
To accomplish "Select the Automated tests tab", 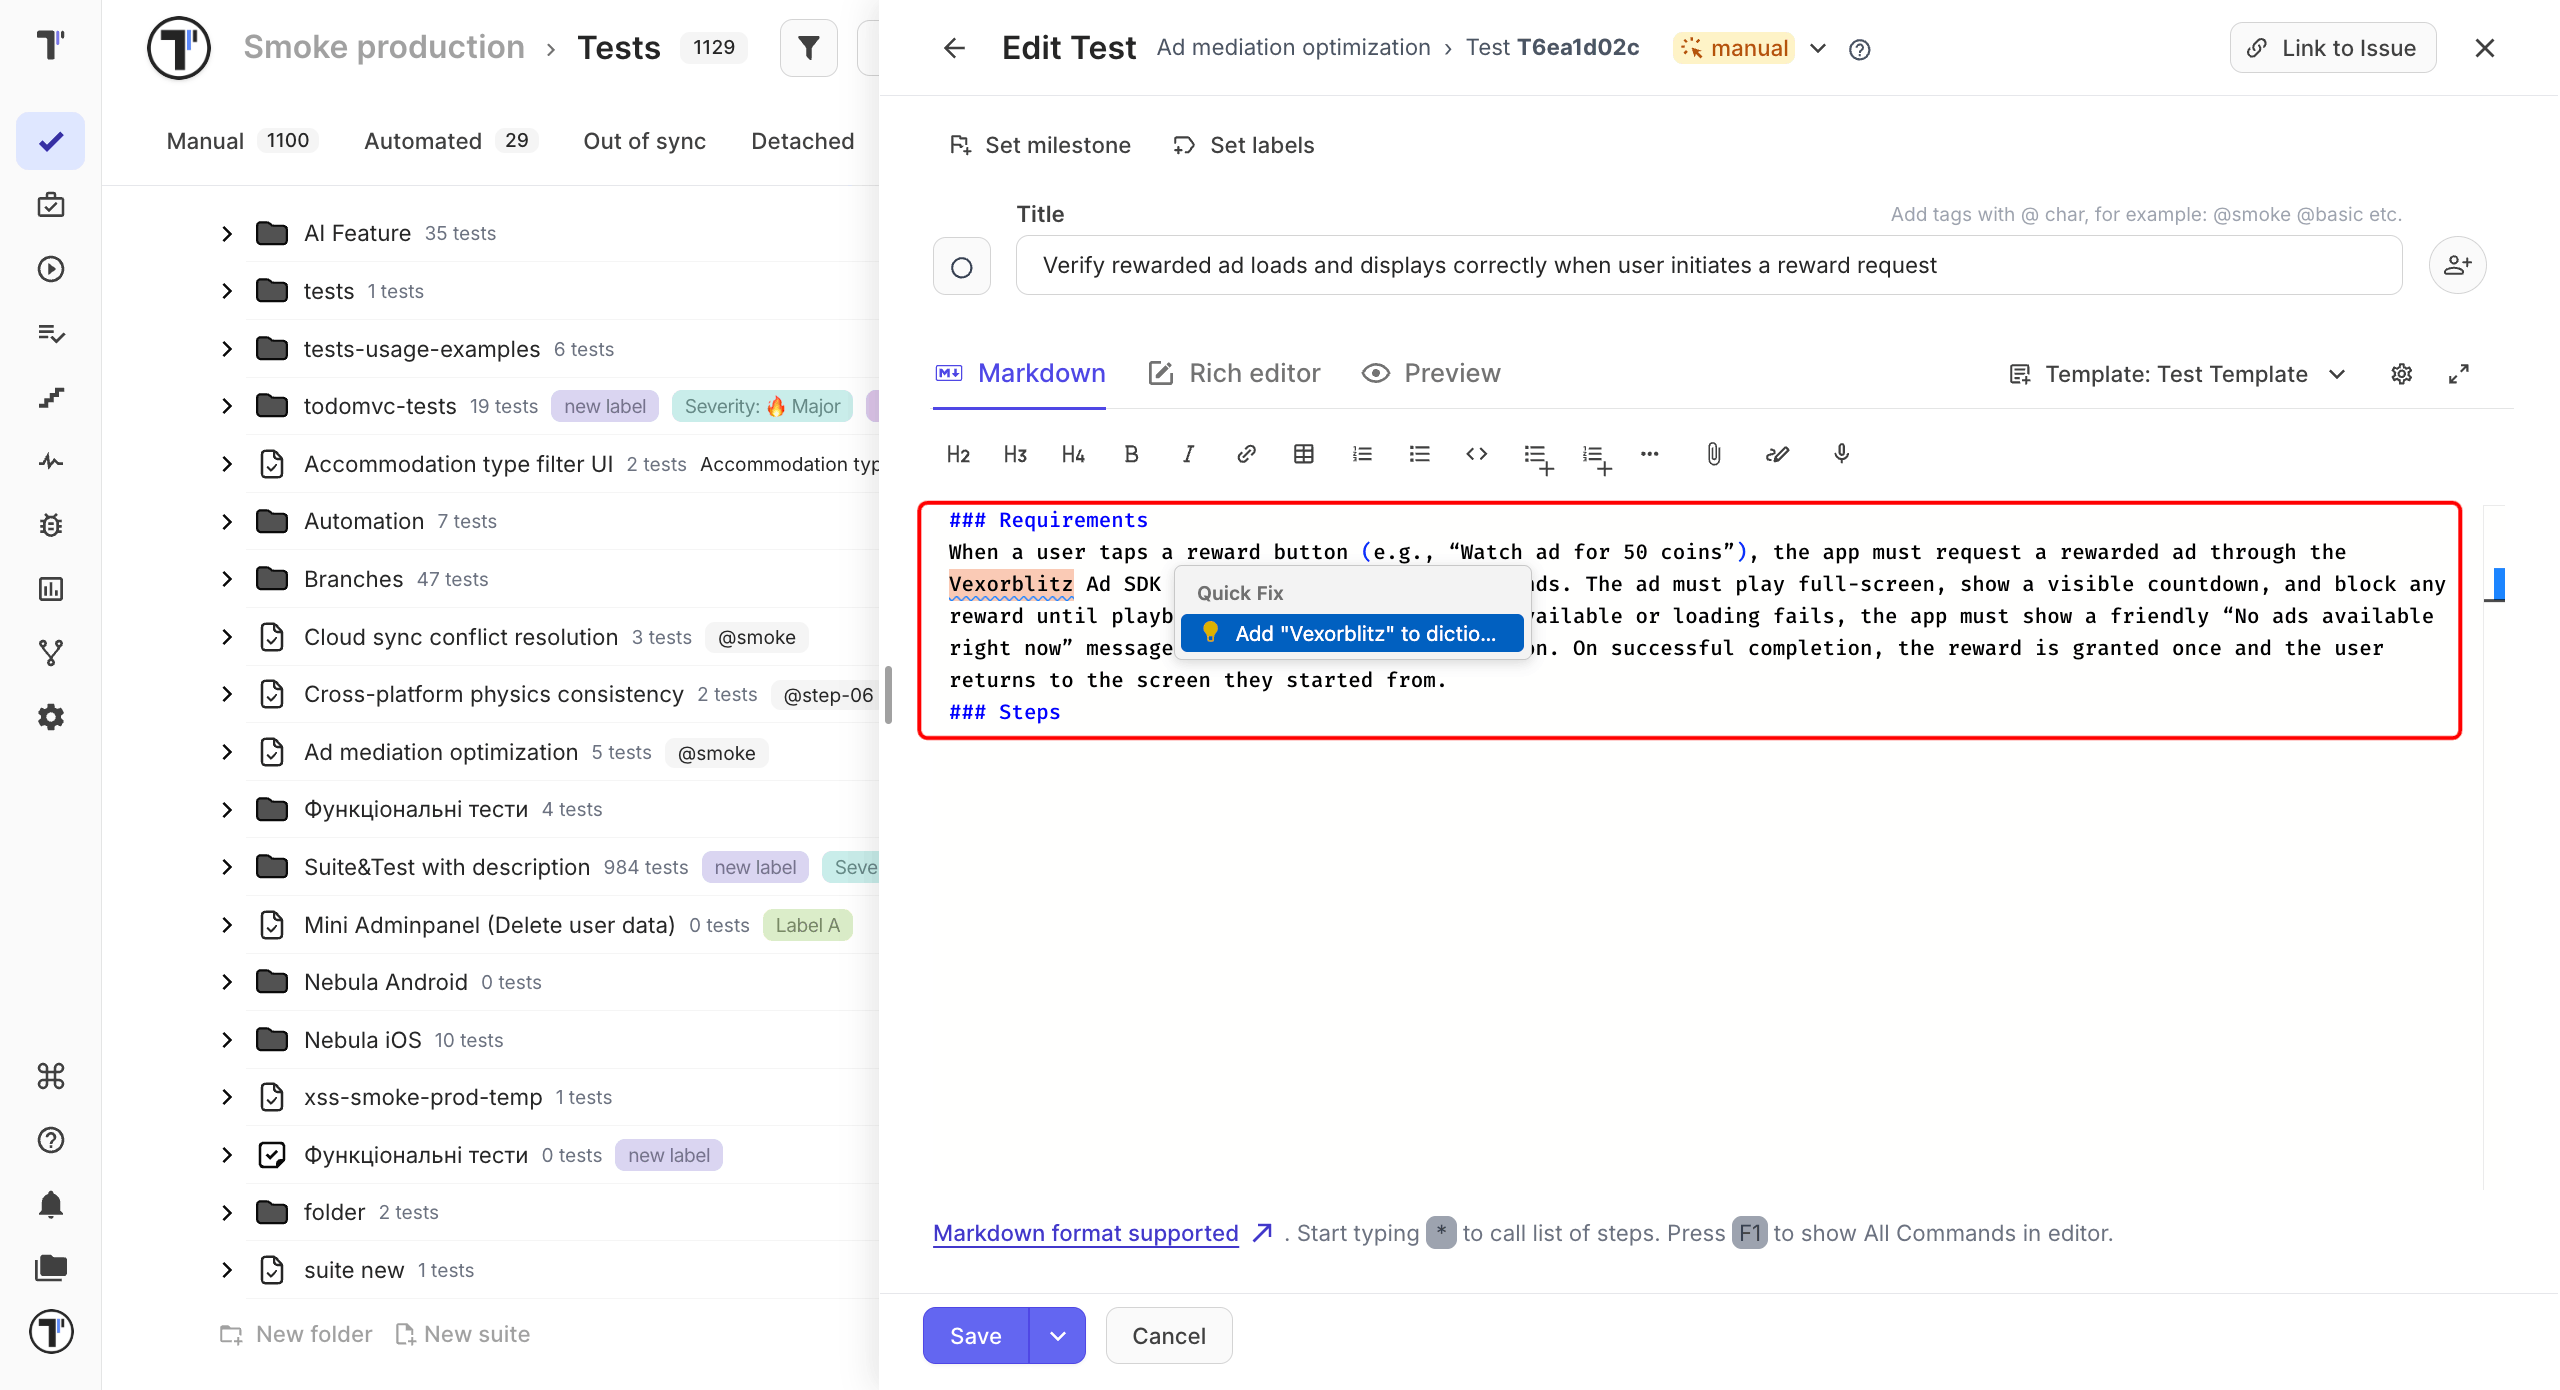I will (450, 141).
